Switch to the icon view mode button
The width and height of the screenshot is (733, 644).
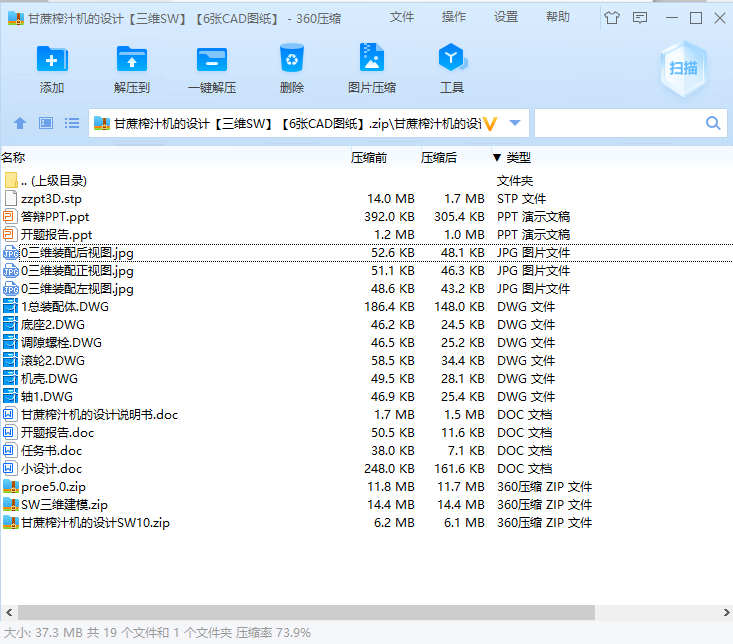[x=46, y=123]
